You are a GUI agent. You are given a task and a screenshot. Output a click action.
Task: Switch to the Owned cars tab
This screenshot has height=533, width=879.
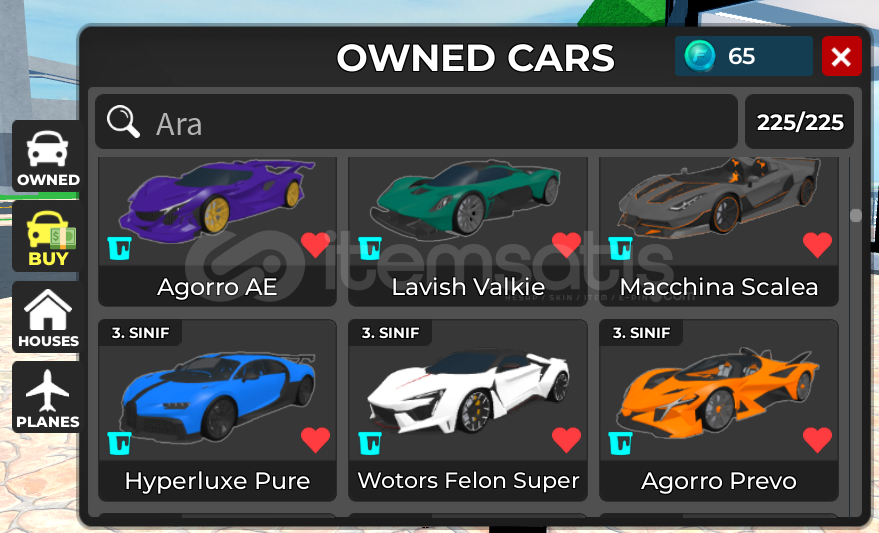click(47, 156)
